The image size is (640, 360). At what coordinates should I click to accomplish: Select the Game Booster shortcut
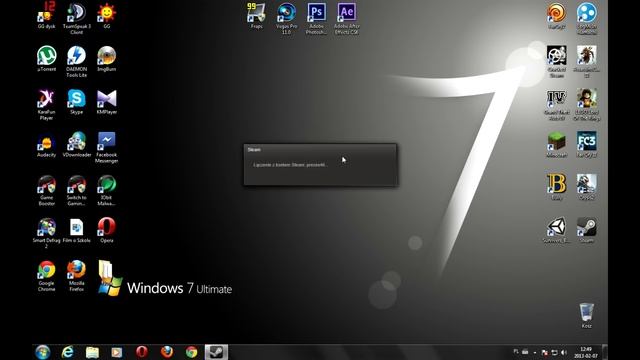(x=47, y=190)
